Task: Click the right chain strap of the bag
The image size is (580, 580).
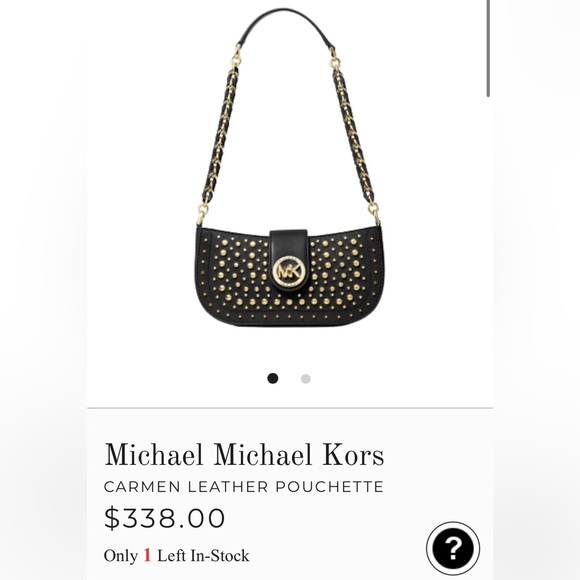Action: click(x=354, y=135)
